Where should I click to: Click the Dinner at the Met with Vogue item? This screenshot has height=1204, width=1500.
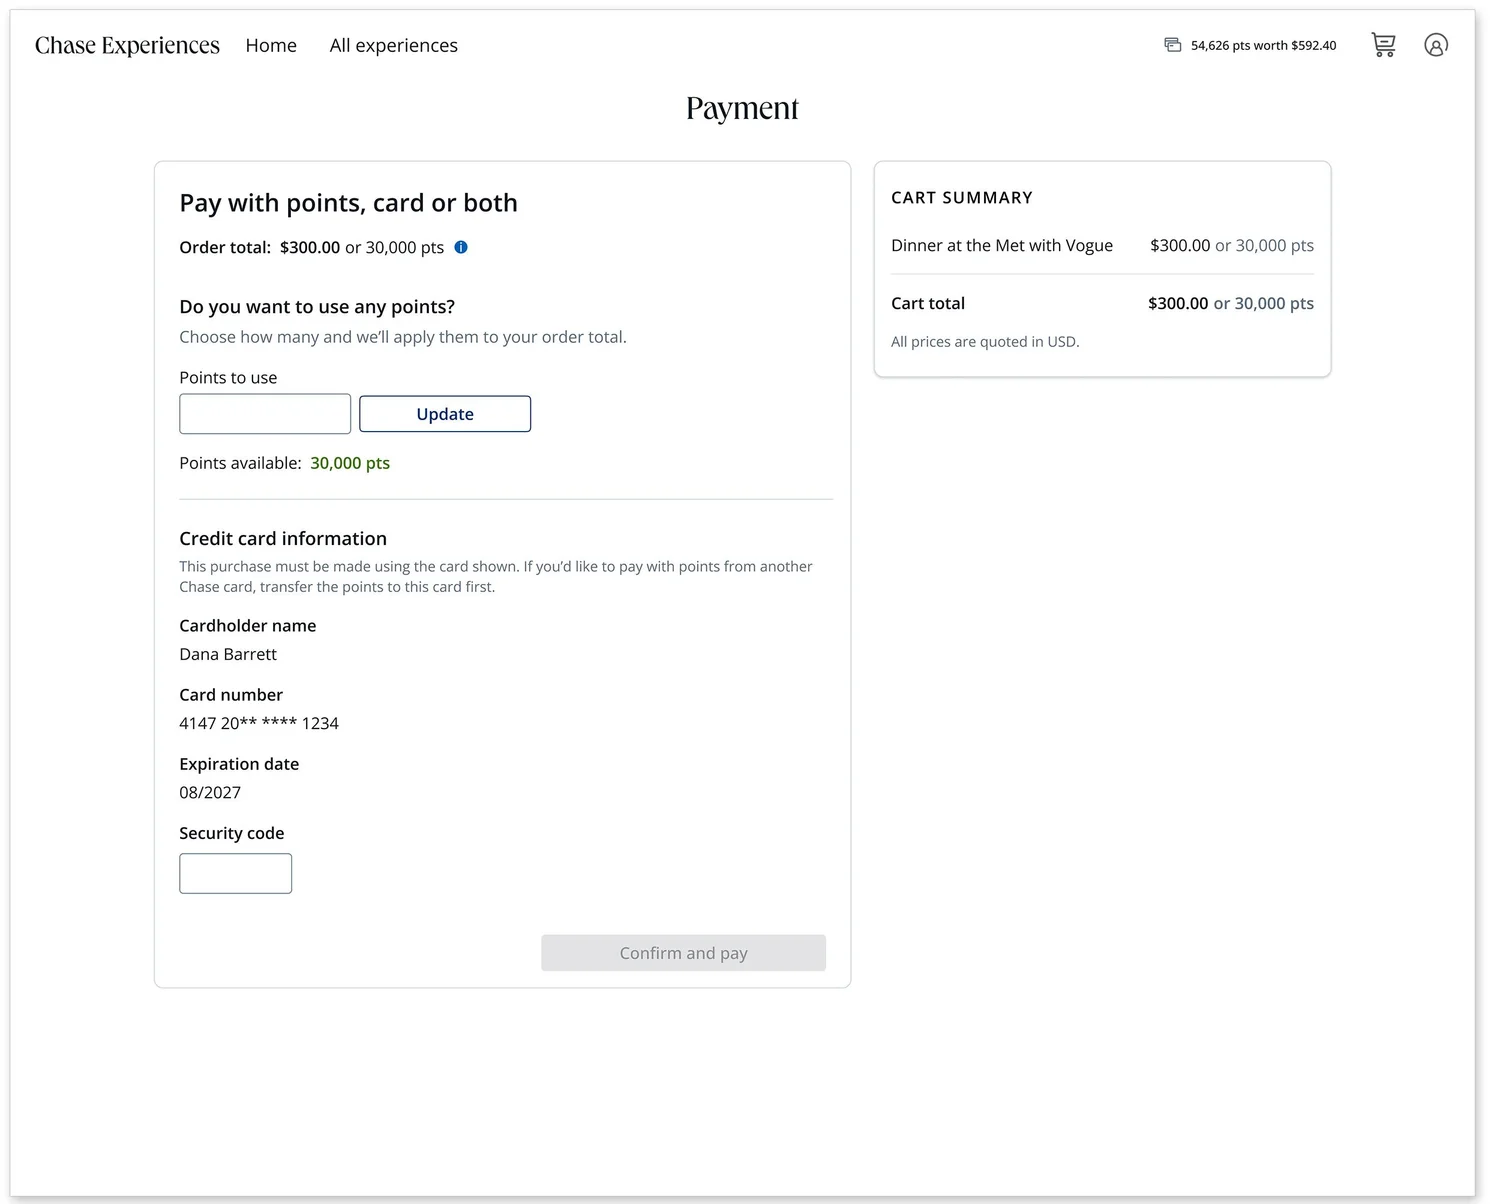[x=1002, y=246]
